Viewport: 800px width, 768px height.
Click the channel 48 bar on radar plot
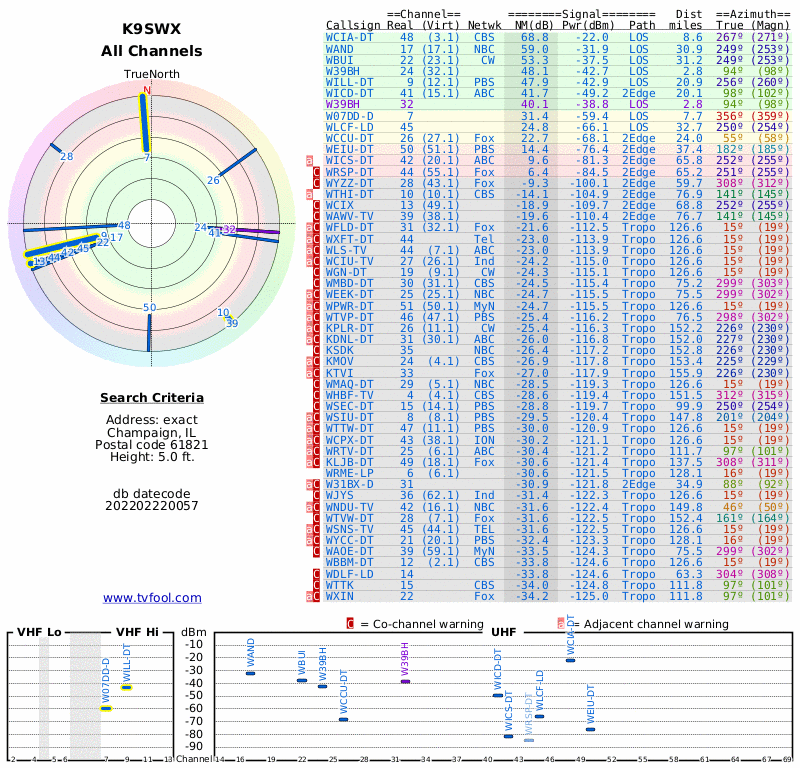[71, 228]
